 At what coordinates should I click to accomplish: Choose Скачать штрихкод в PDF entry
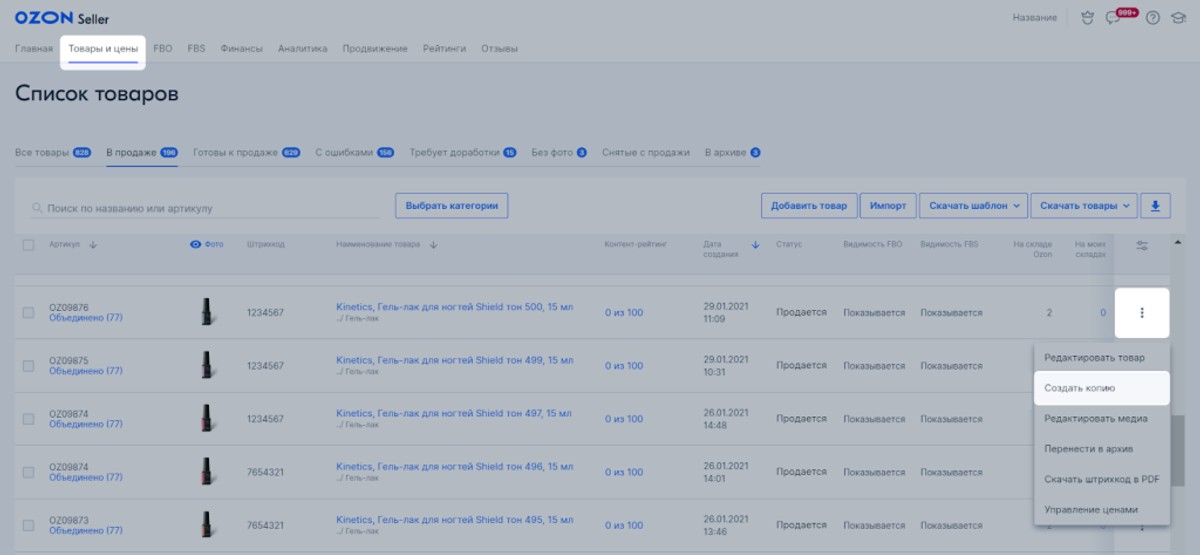click(1101, 479)
